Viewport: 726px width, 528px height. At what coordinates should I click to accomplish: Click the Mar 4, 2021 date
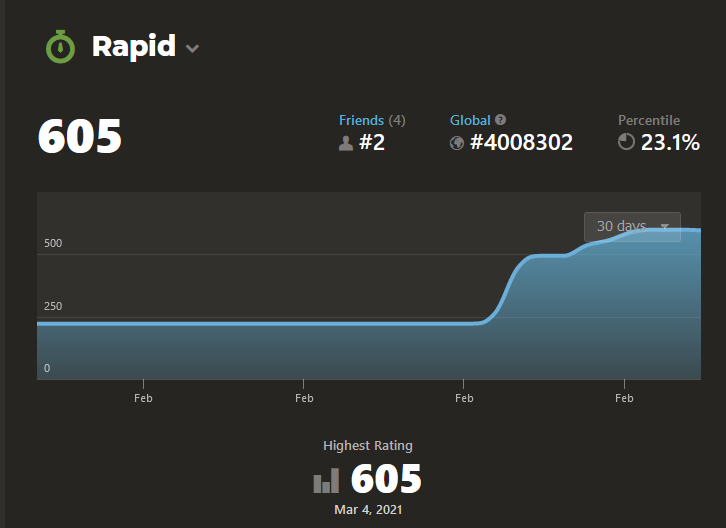pyautogui.click(x=368, y=509)
